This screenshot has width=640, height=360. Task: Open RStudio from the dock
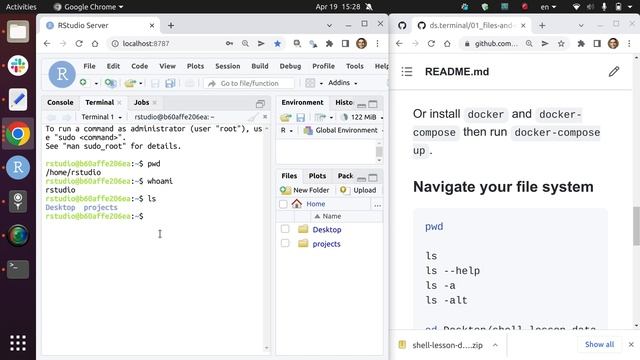pyautogui.click(x=18, y=167)
